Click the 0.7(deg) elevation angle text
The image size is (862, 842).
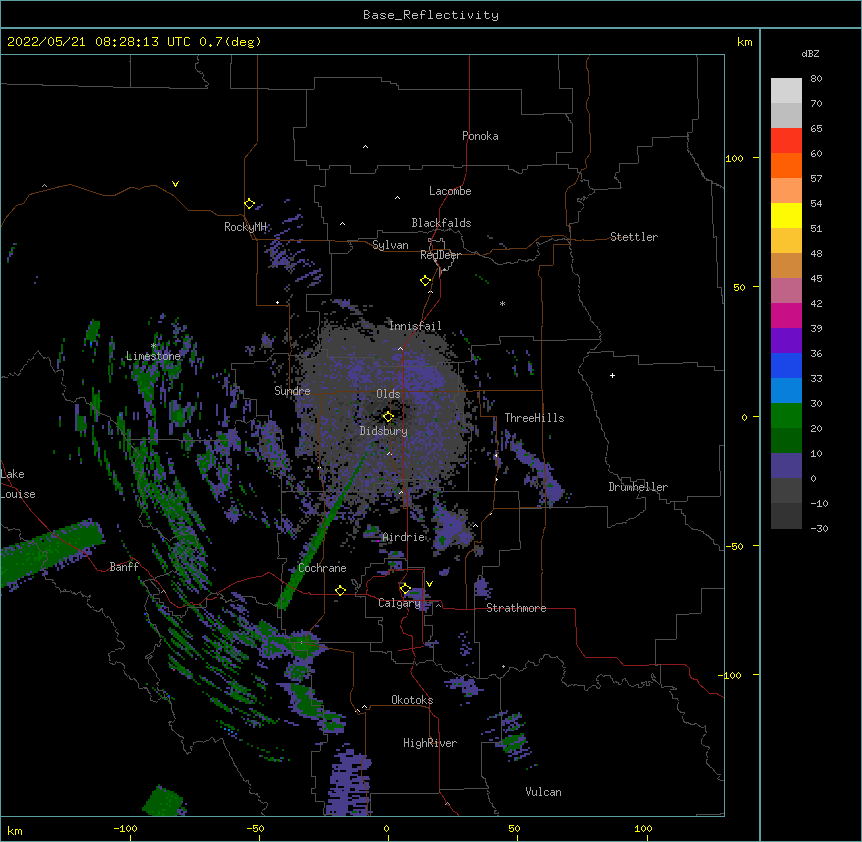230,42
